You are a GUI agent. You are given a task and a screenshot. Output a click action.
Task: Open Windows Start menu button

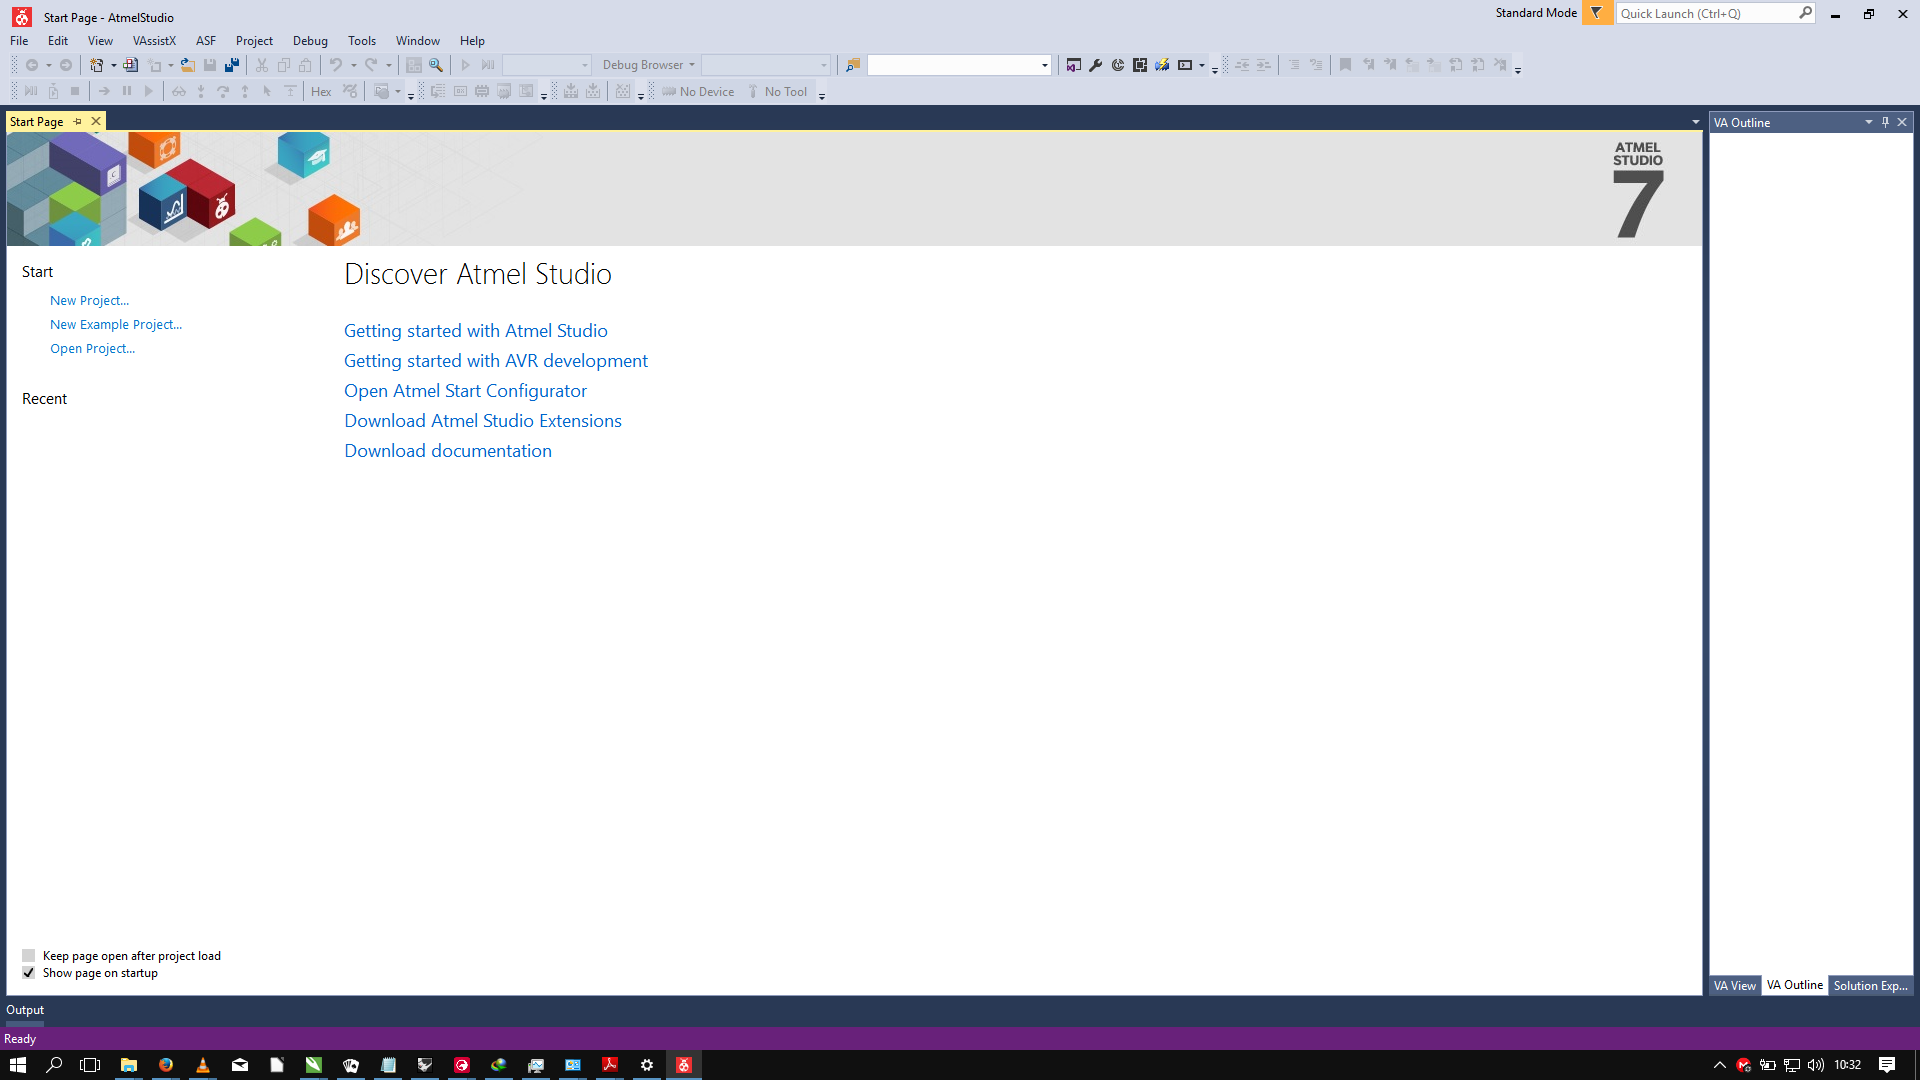[18, 1065]
